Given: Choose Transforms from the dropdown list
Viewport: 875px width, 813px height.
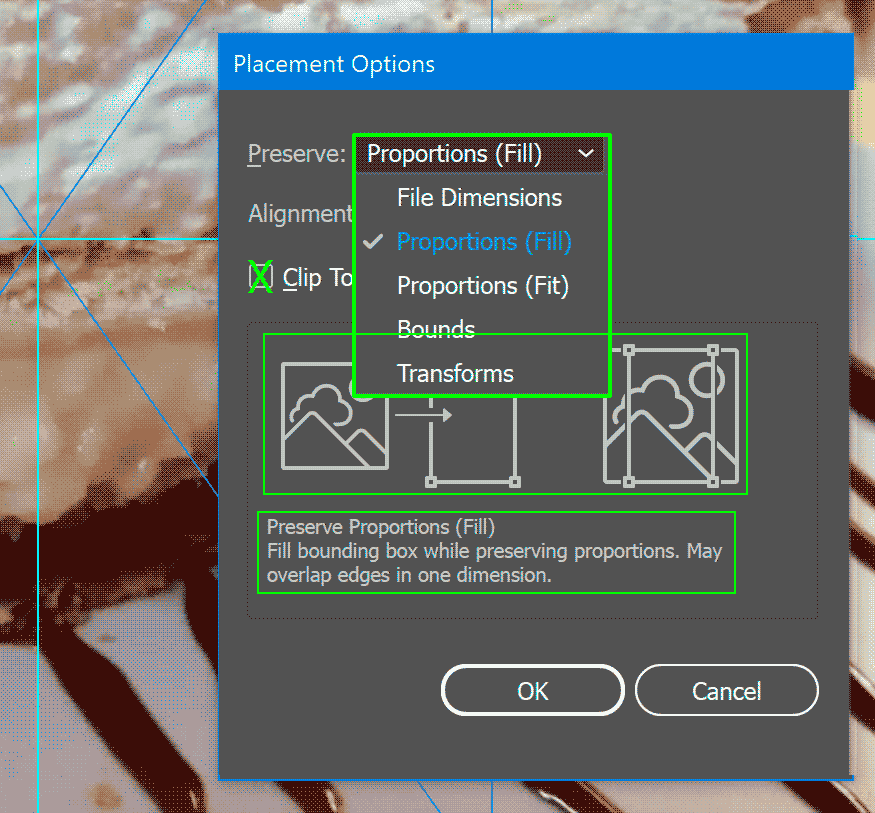Looking at the screenshot, I should pyautogui.click(x=455, y=373).
